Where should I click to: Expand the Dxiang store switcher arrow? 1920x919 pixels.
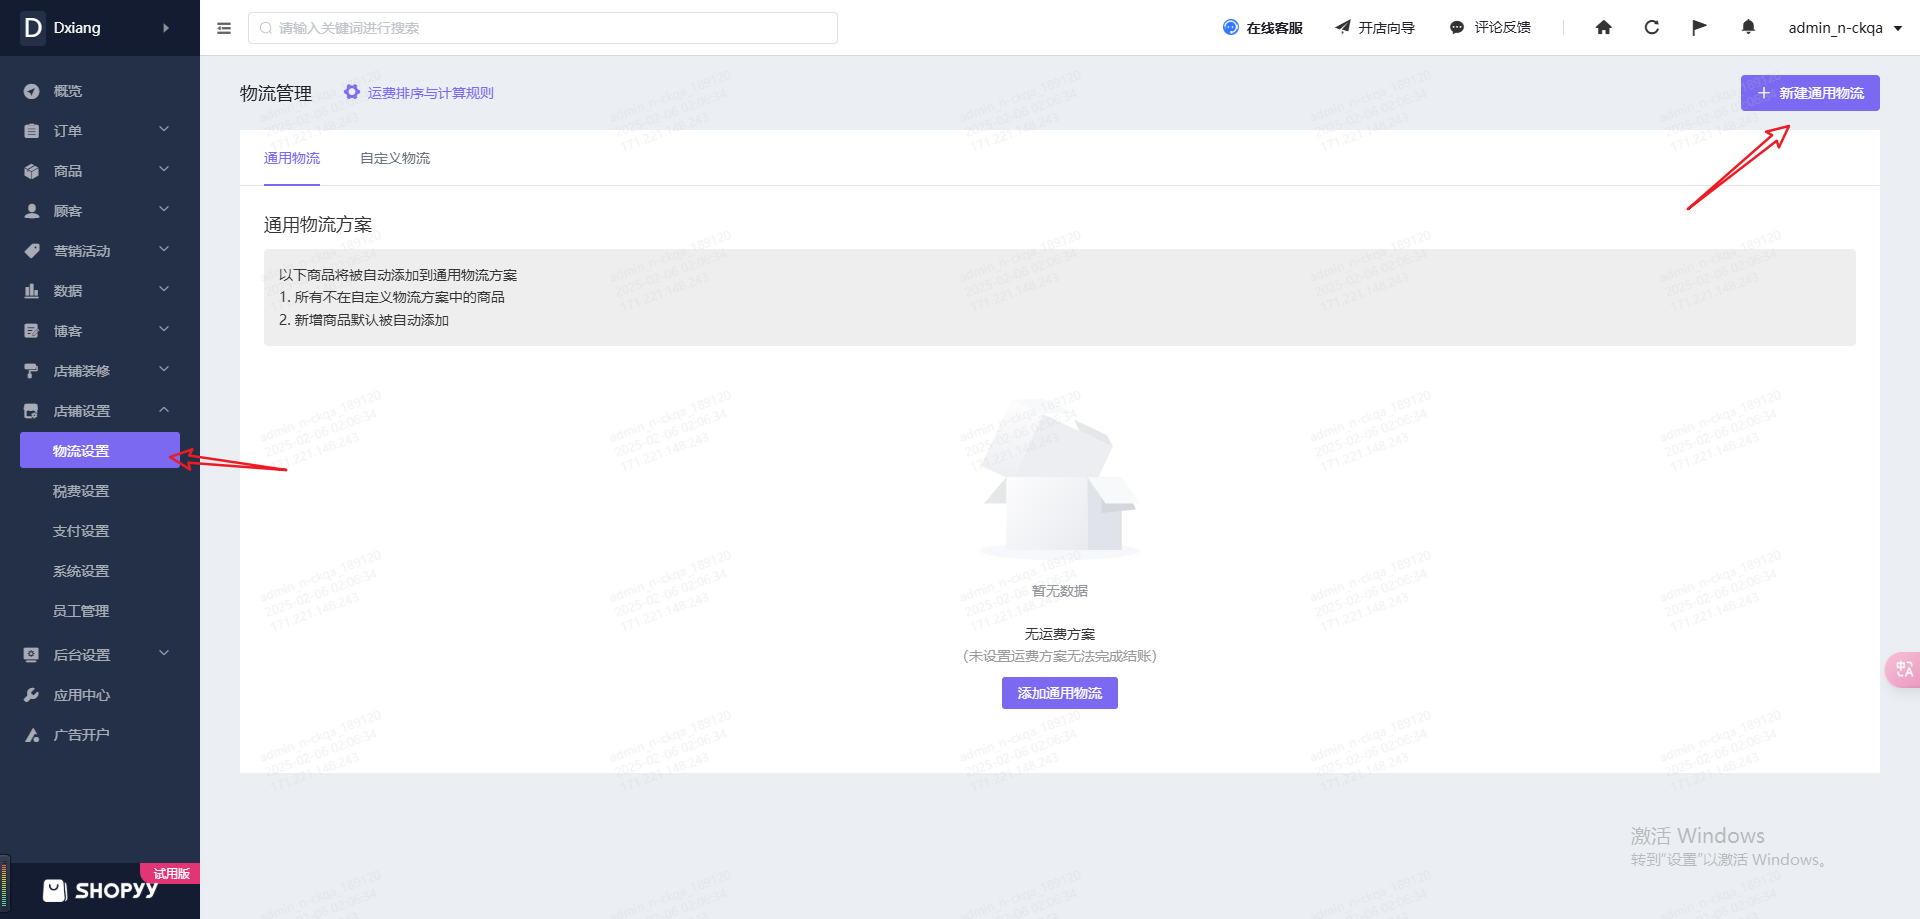point(166,28)
